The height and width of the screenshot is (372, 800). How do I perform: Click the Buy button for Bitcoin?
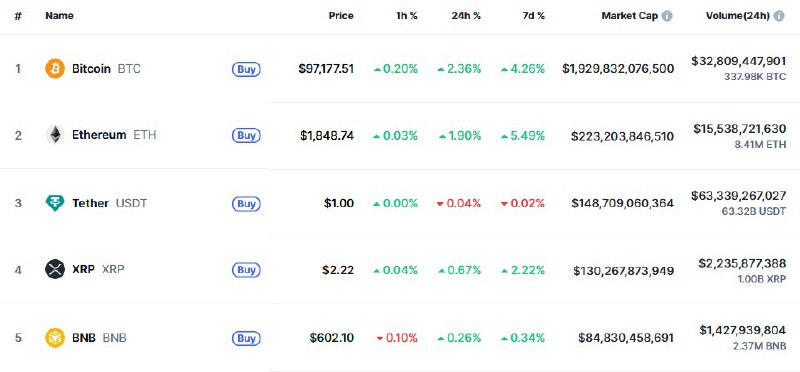point(246,69)
